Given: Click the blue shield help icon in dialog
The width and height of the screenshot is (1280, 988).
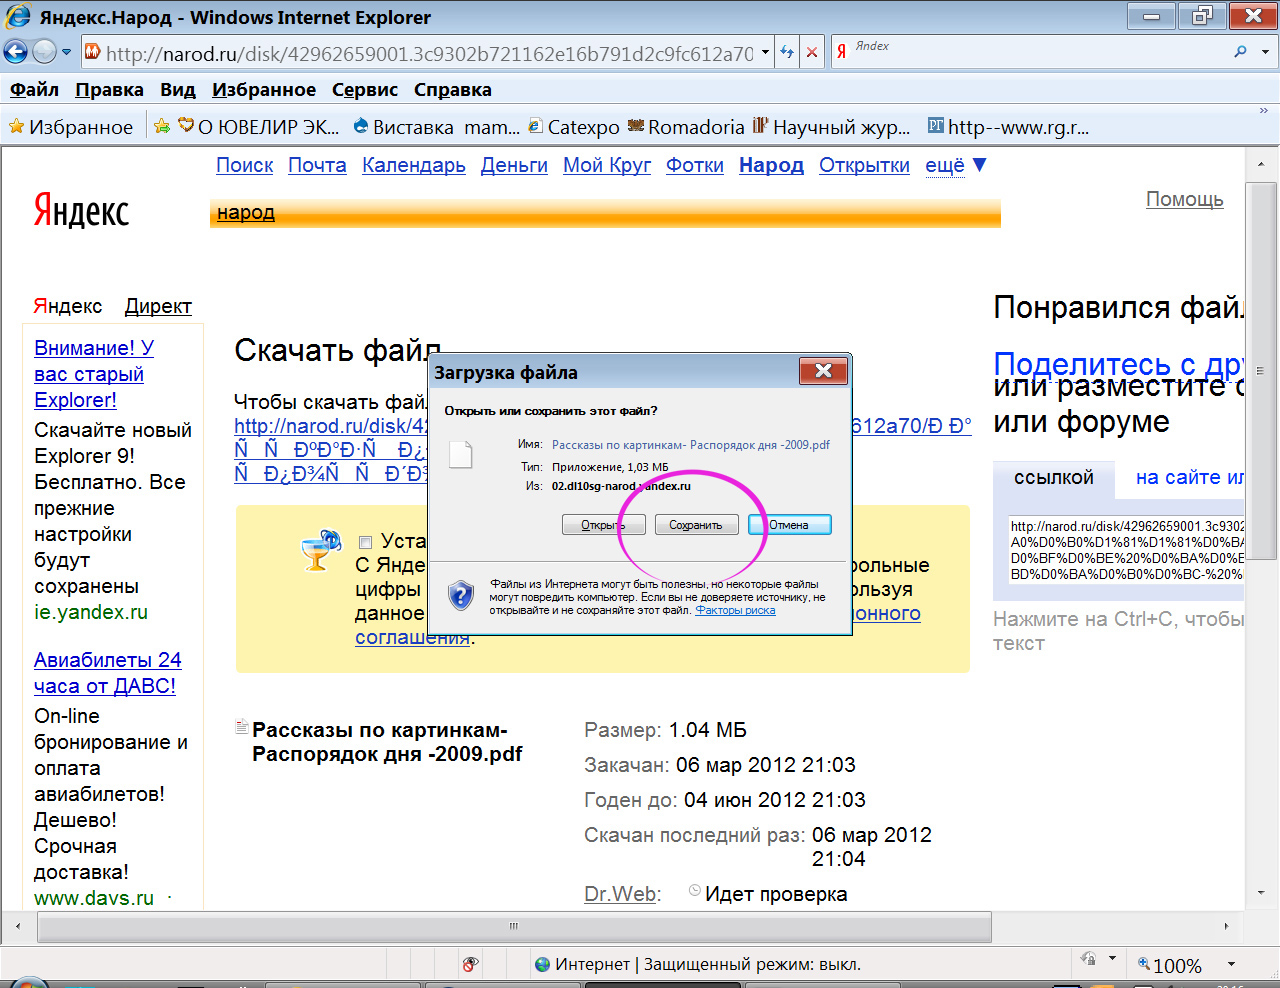Looking at the screenshot, I should point(460,595).
